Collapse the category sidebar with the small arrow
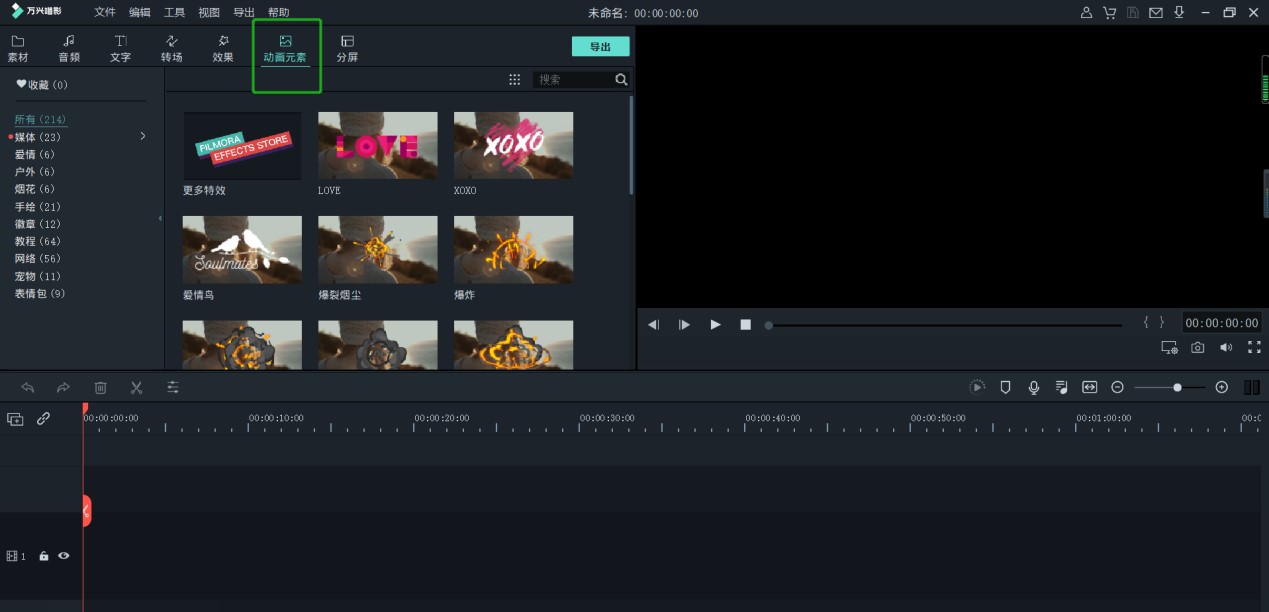This screenshot has width=1269, height=612. [x=160, y=218]
